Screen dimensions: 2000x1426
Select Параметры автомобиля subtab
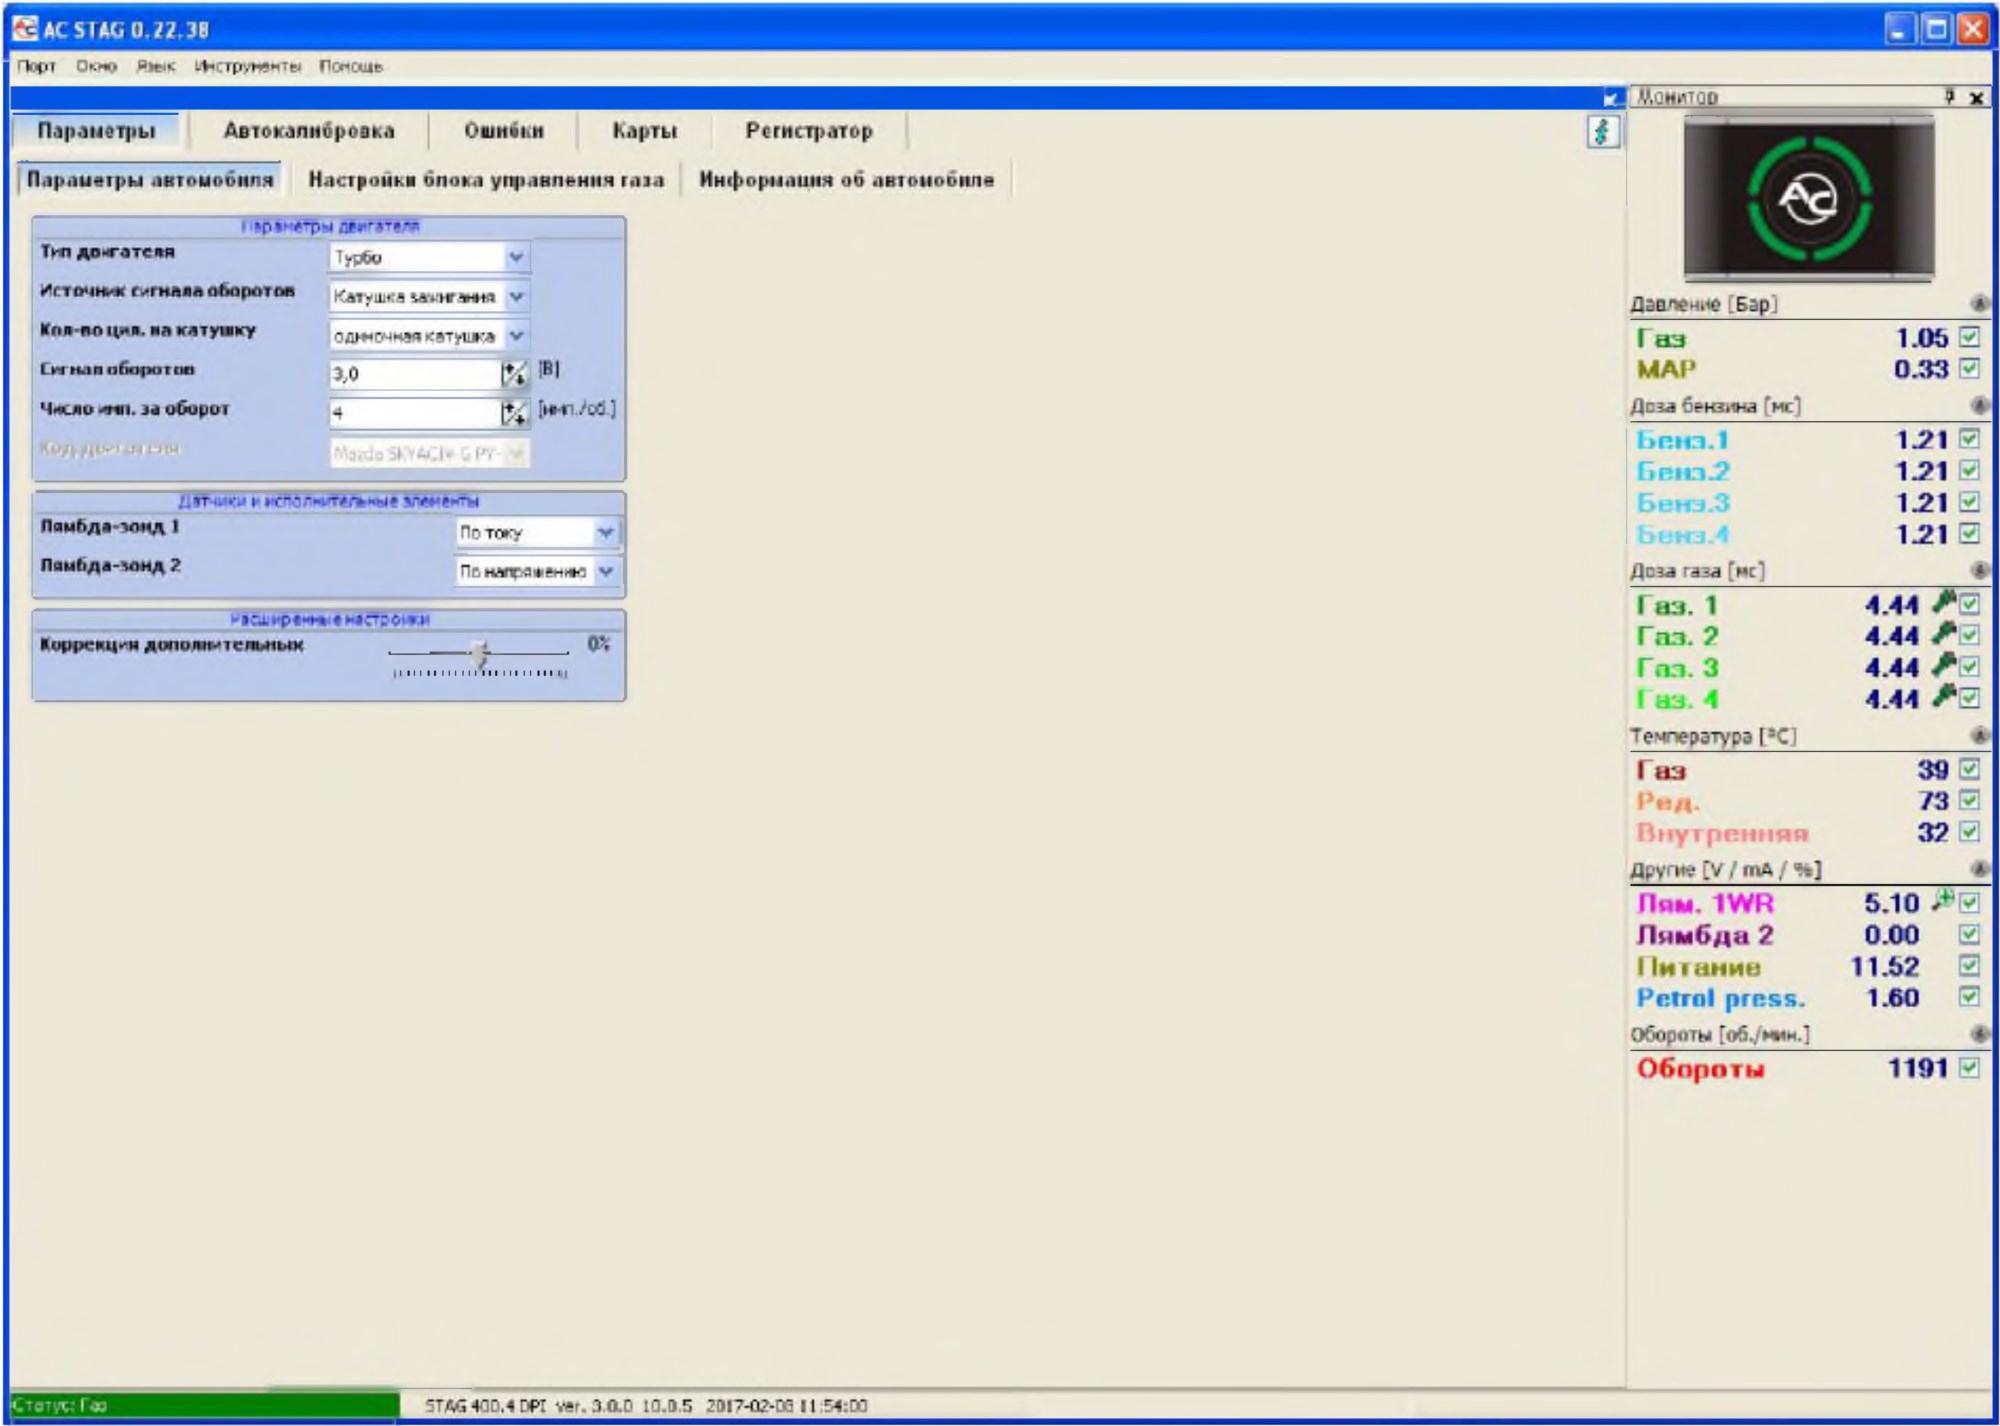point(150,180)
